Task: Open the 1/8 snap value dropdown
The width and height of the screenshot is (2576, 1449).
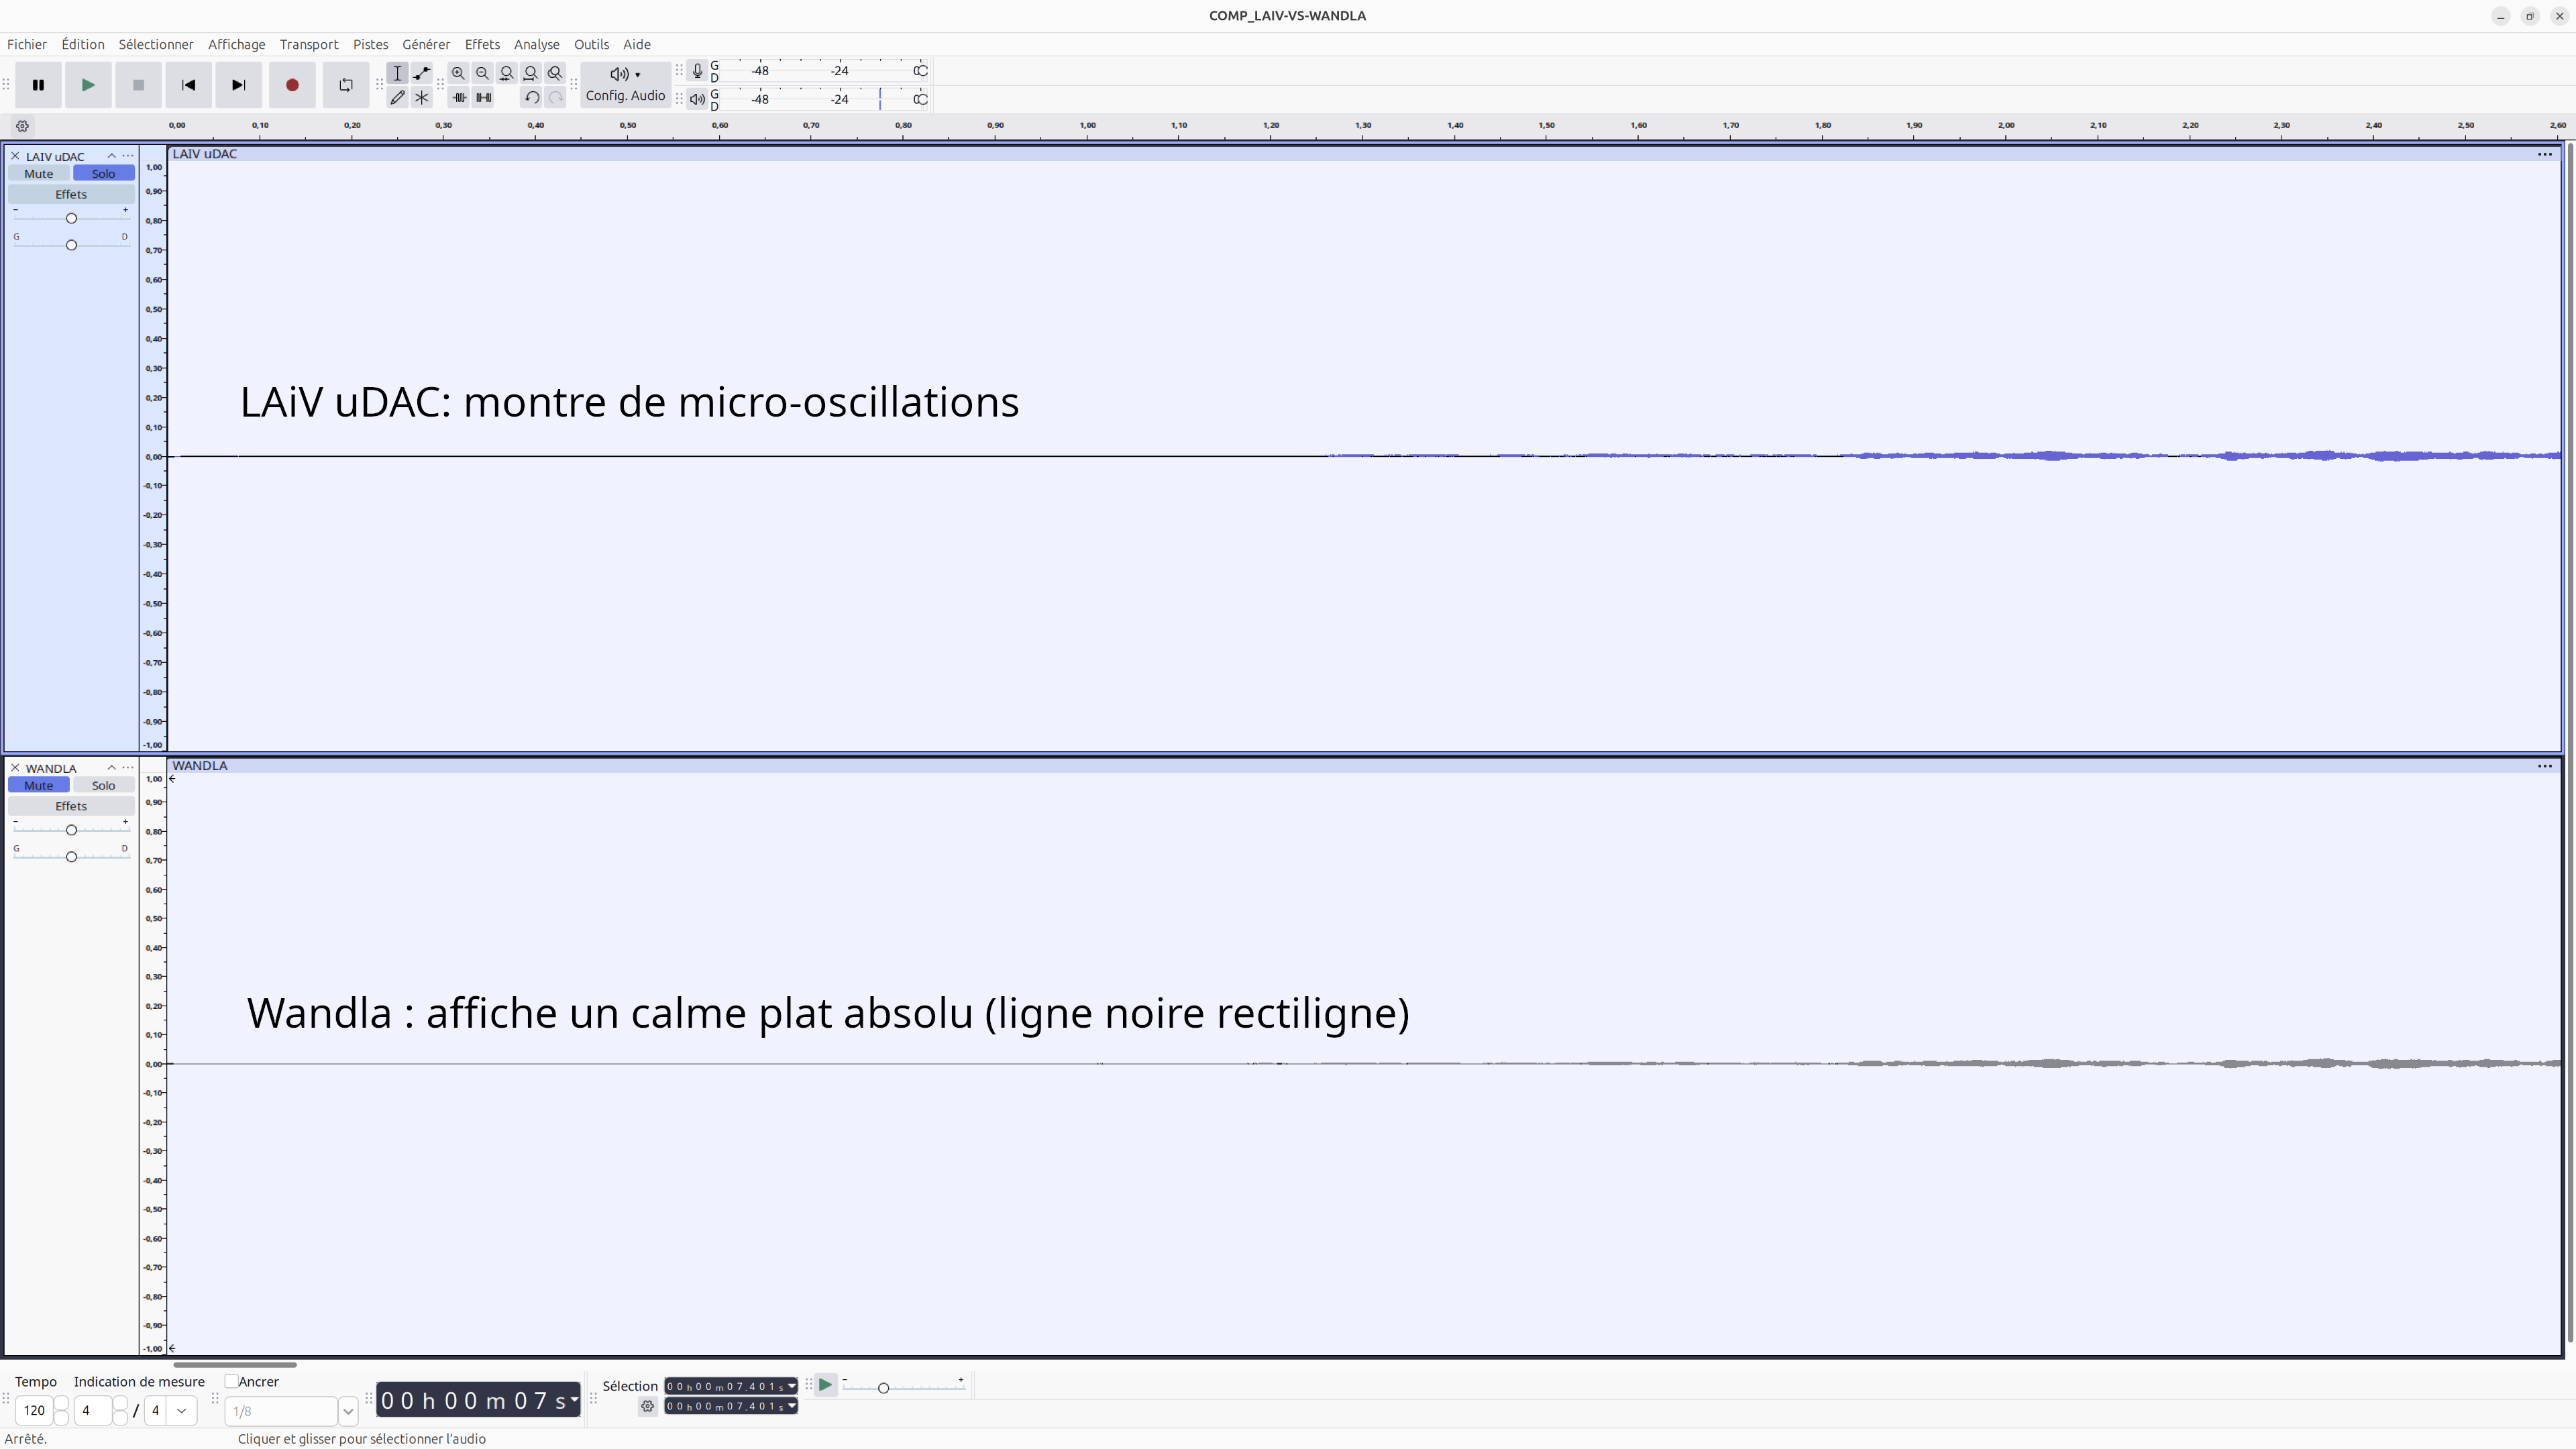Action: click(x=348, y=1411)
